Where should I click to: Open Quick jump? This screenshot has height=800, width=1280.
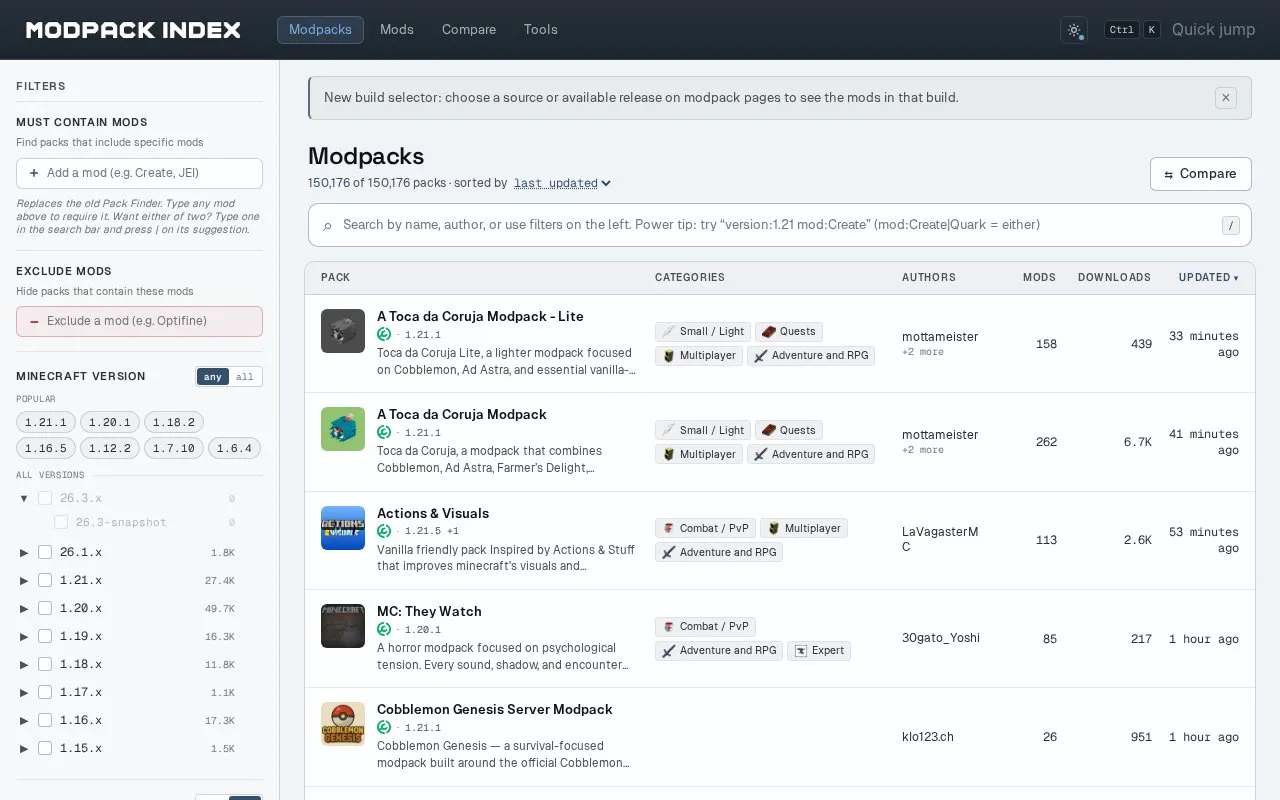(1213, 30)
